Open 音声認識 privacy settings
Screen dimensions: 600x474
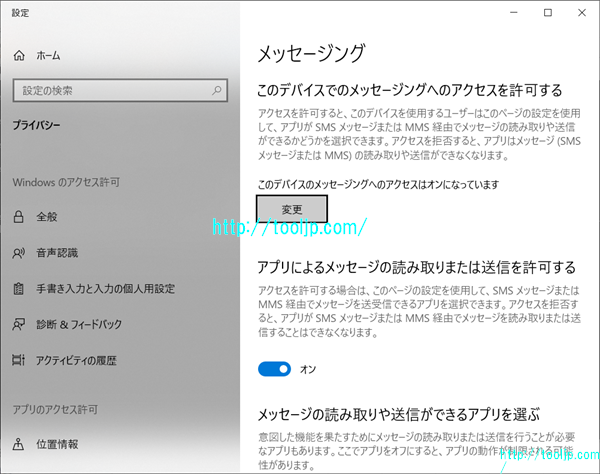coord(57,253)
